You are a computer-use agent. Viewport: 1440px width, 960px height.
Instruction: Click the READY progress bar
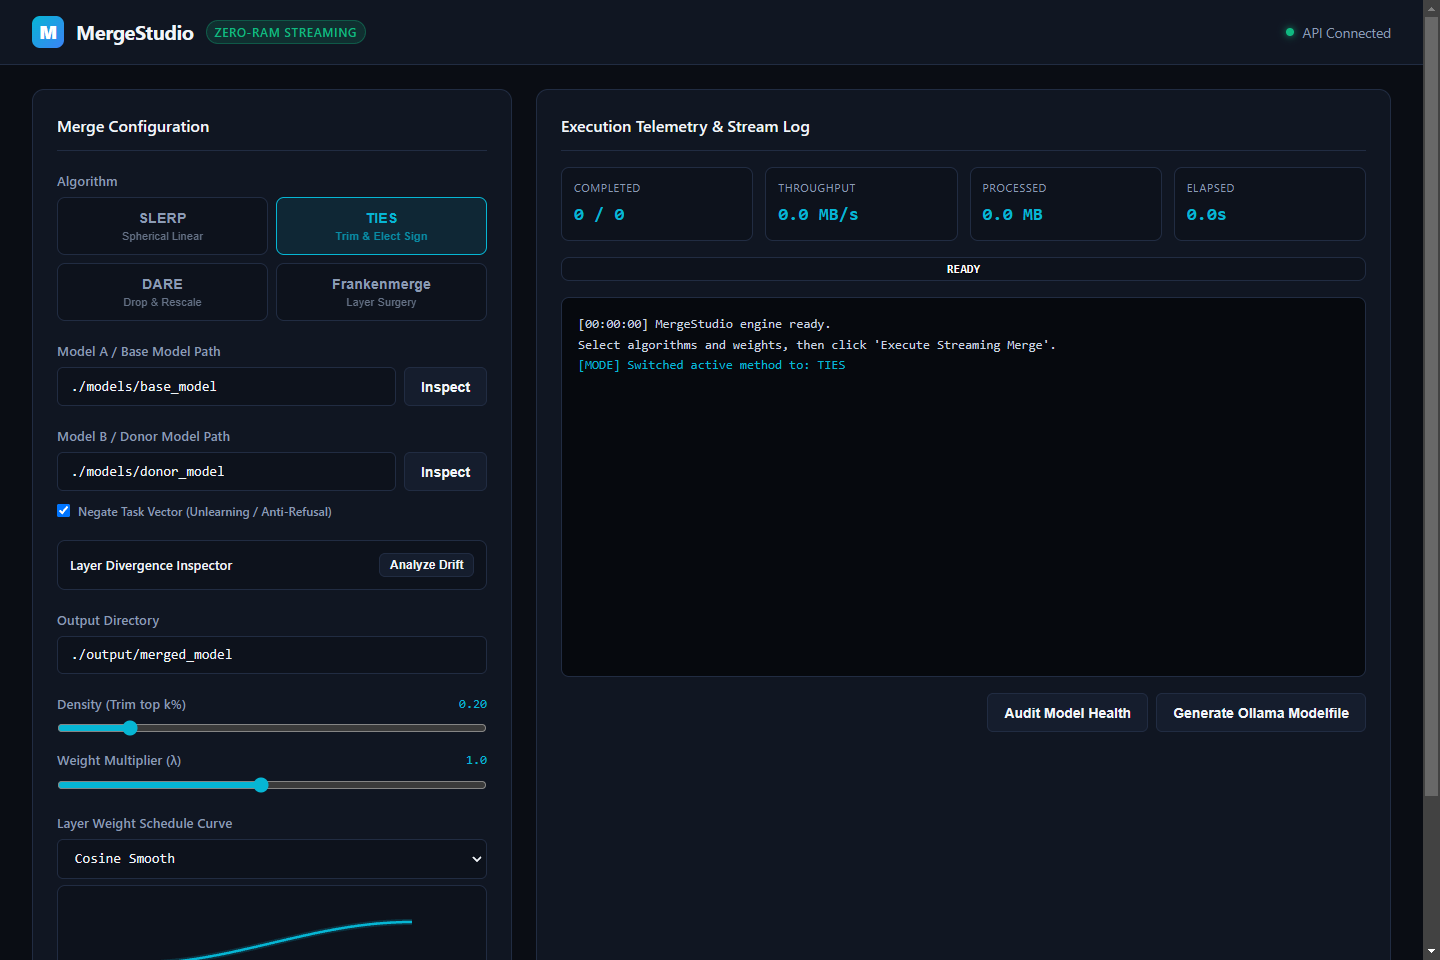pos(963,269)
